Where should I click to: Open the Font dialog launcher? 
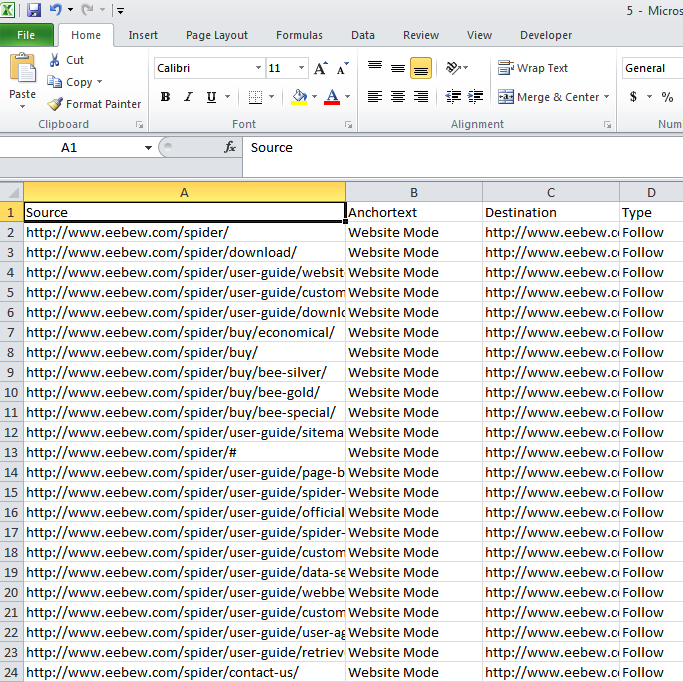(x=348, y=125)
